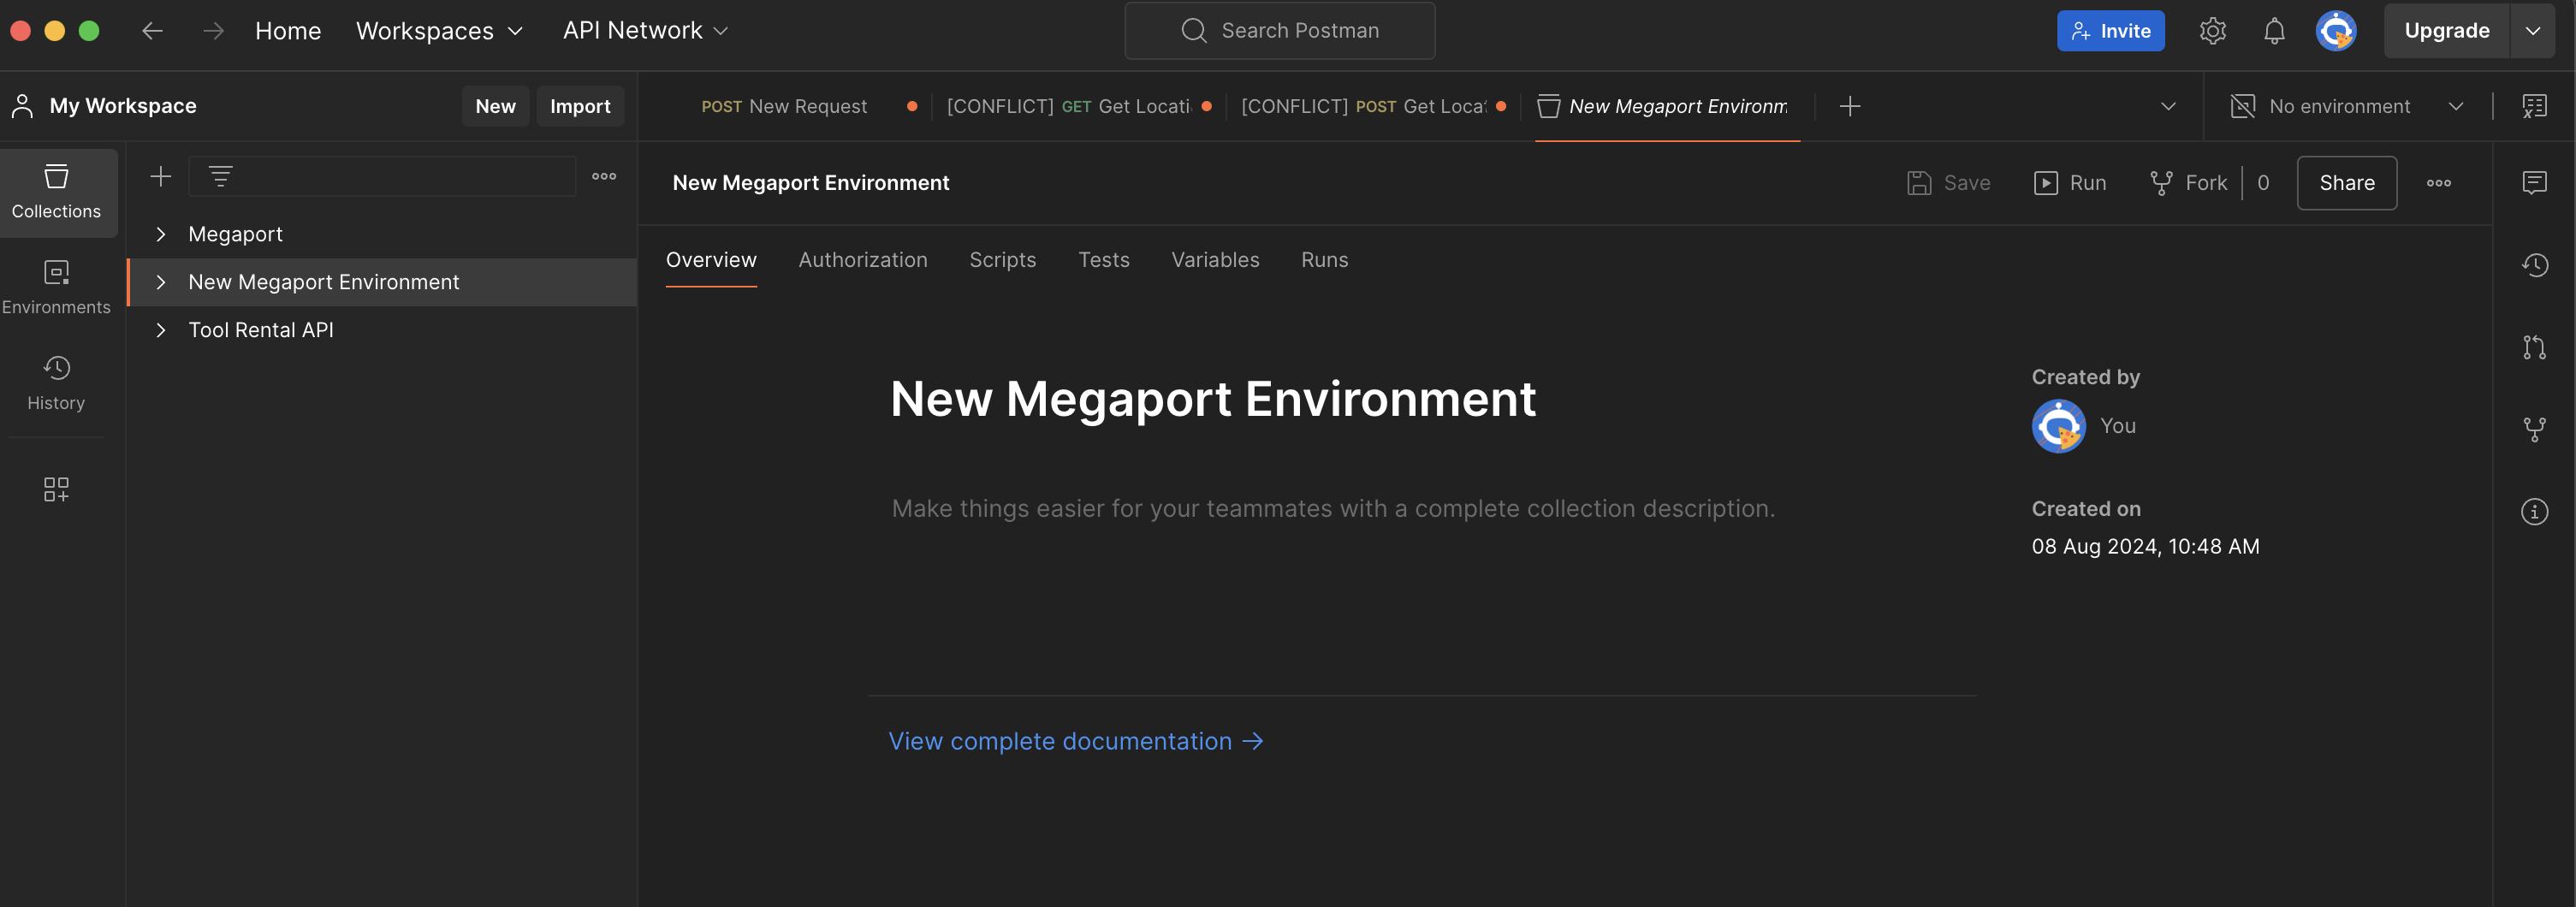Image resolution: width=2576 pixels, height=907 pixels.
Task: Expand the Tool Rental API collection
Action: [x=161, y=330]
